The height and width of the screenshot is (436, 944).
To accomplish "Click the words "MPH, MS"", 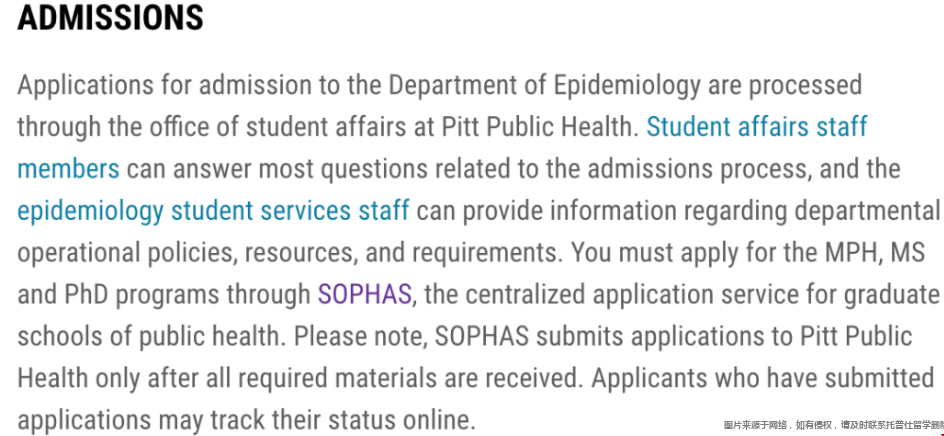I will [x=880, y=254].
